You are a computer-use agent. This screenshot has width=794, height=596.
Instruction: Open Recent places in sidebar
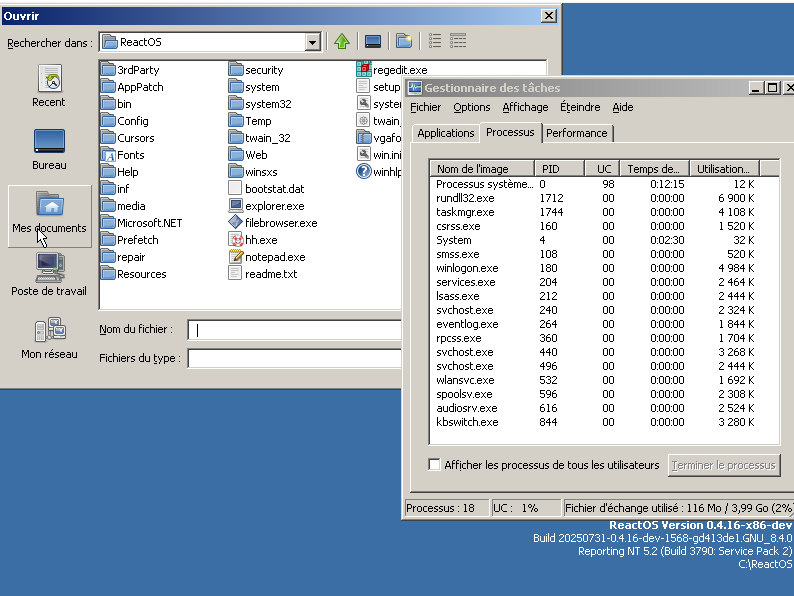(x=49, y=86)
